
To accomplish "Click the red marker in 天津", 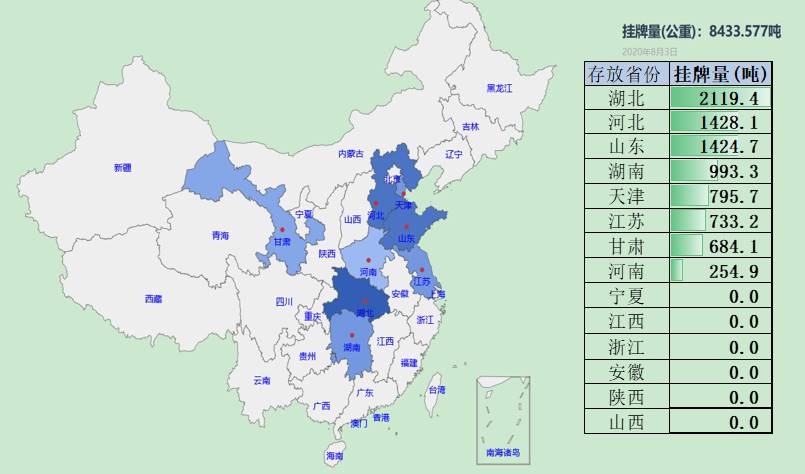I will pyautogui.click(x=404, y=194).
